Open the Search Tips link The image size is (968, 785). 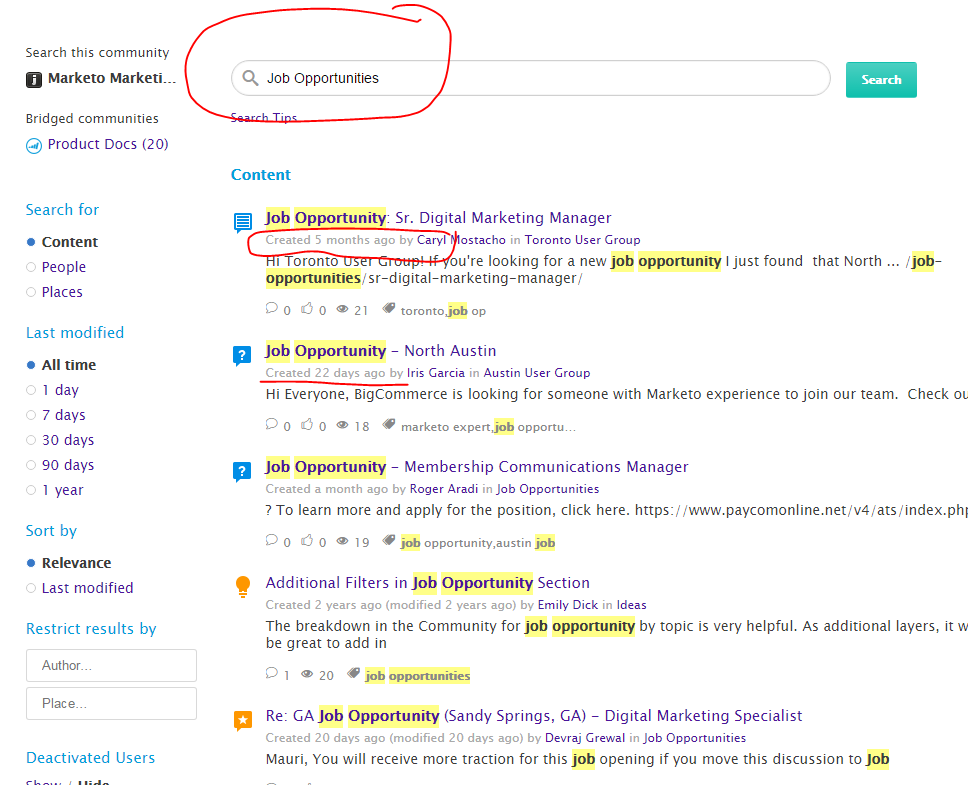click(x=264, y=117)
